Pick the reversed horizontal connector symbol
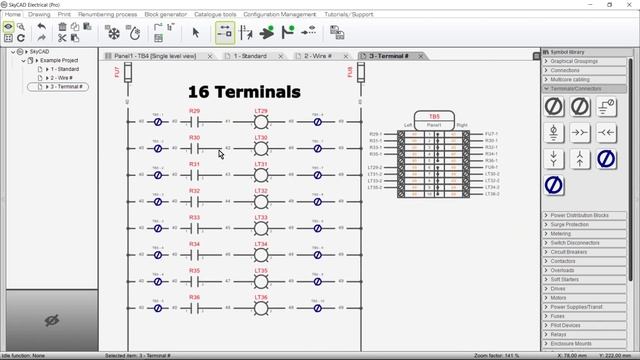Viewport: 640px width, 360px height. (x=607, y=133)
